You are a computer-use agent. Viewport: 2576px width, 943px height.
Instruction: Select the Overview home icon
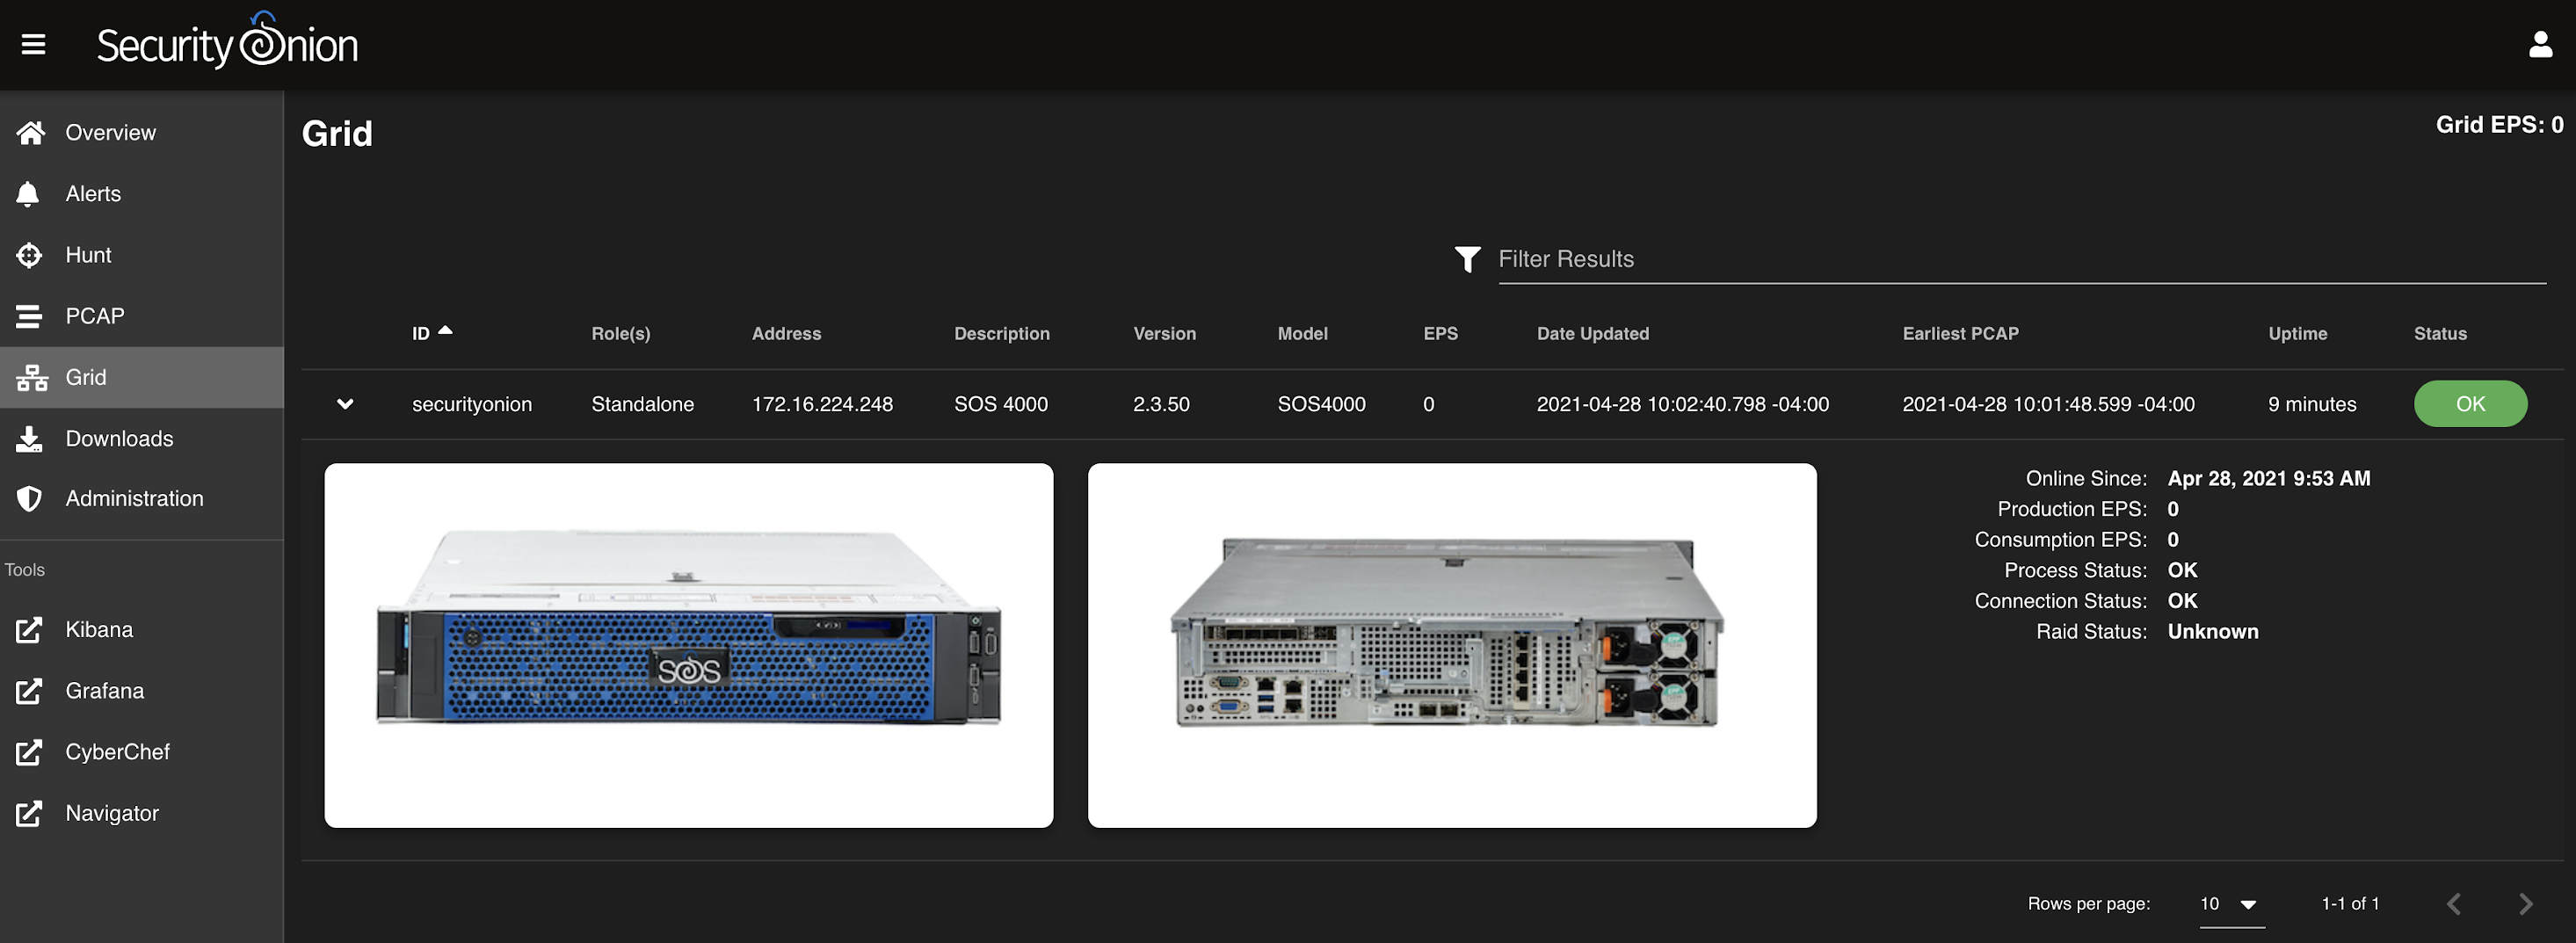(30, 132)
